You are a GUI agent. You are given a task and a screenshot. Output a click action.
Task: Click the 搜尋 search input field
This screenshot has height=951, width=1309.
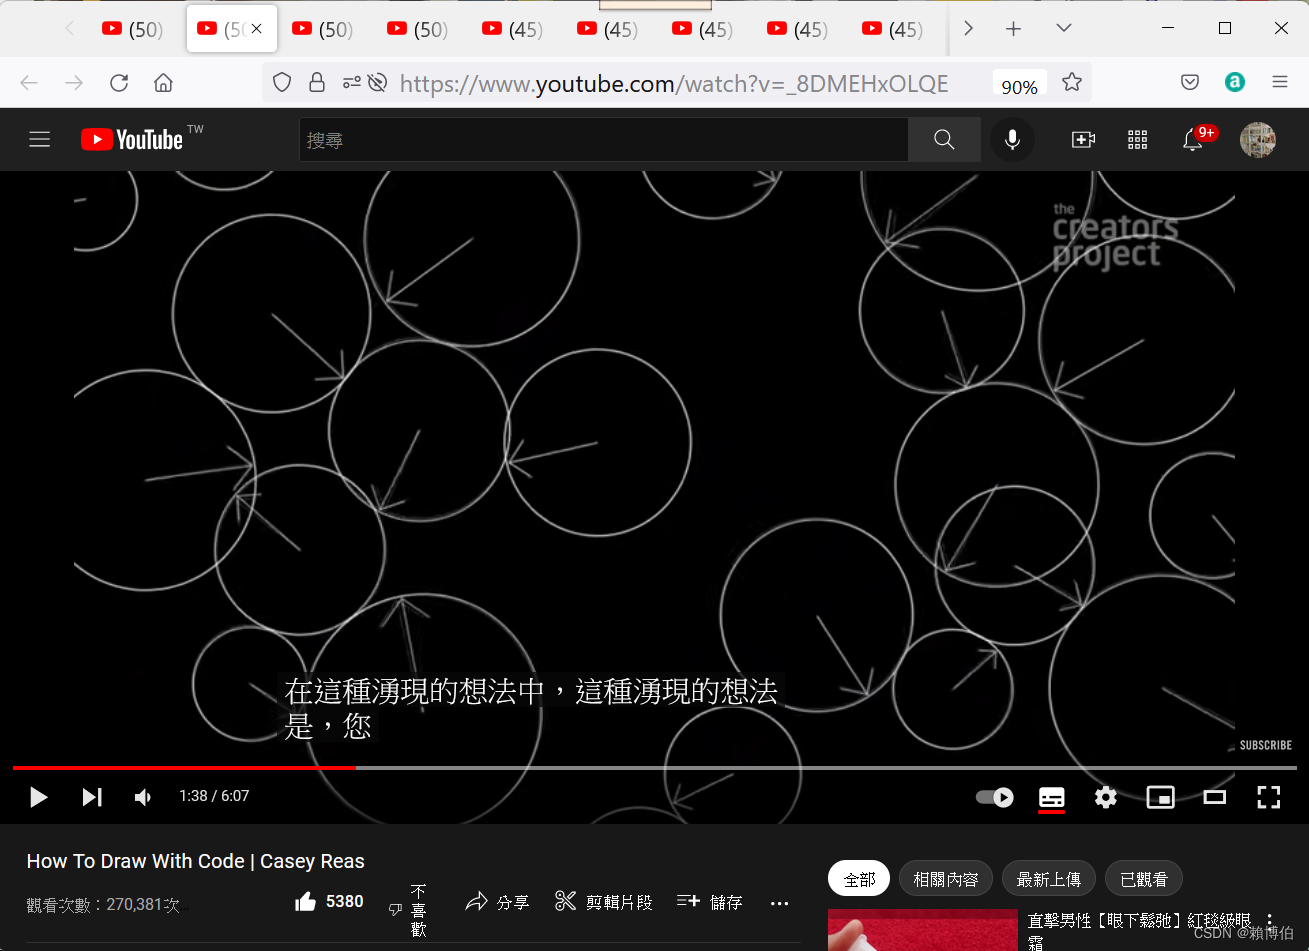pos(604,140)
